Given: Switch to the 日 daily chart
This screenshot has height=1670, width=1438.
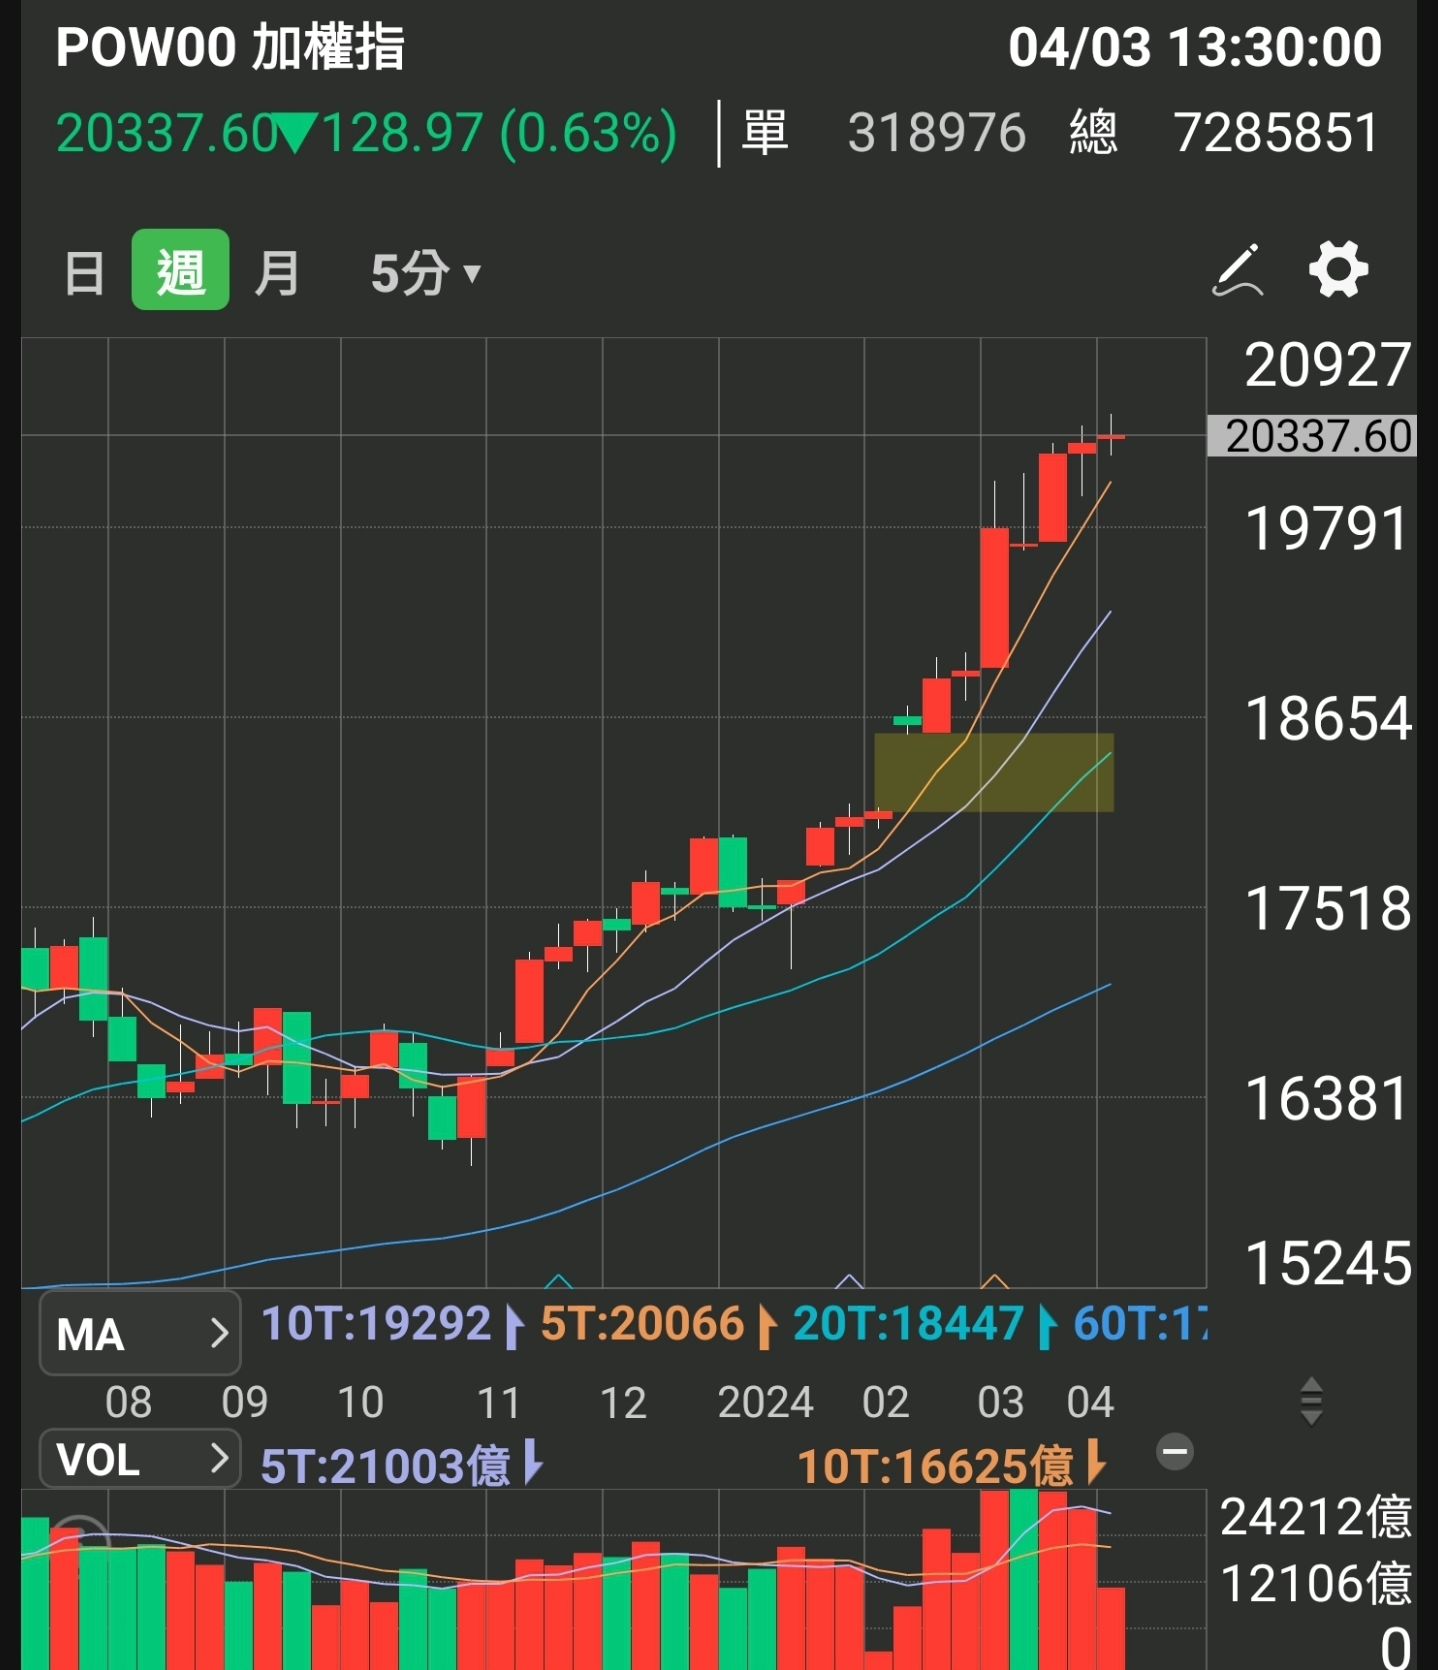Looking at the screenshot, I should click(84, 272).
